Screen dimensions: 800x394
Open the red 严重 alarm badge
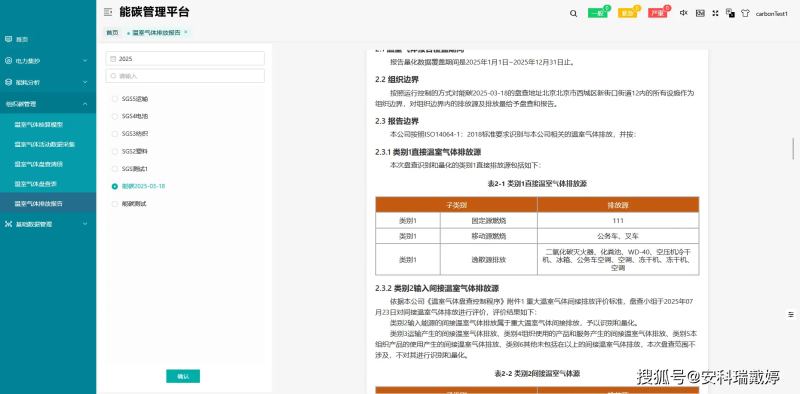tap(658, 13)
